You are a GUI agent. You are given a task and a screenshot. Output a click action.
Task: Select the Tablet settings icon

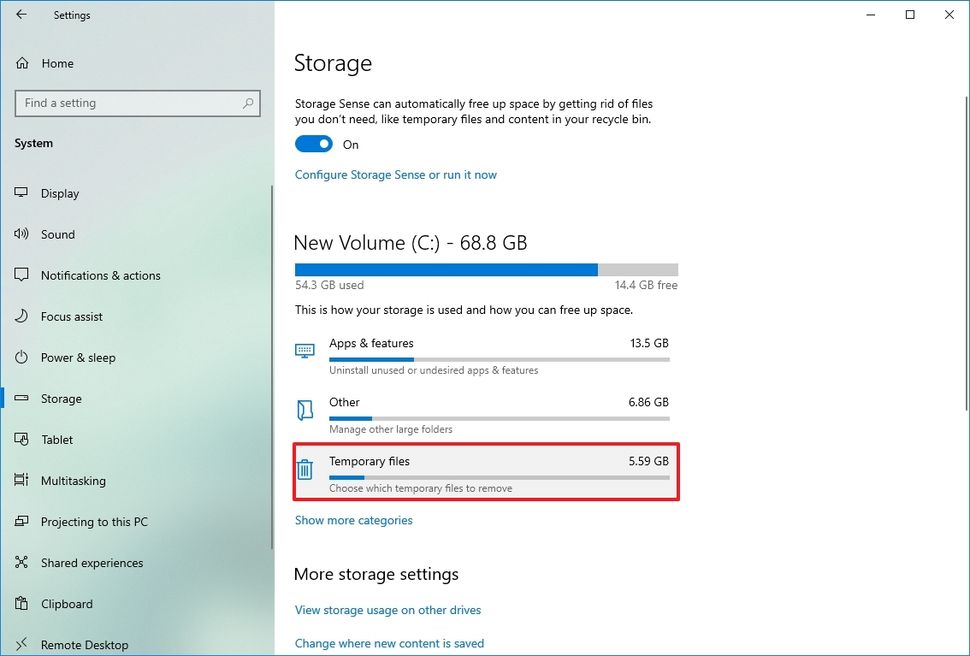[22, 439]
